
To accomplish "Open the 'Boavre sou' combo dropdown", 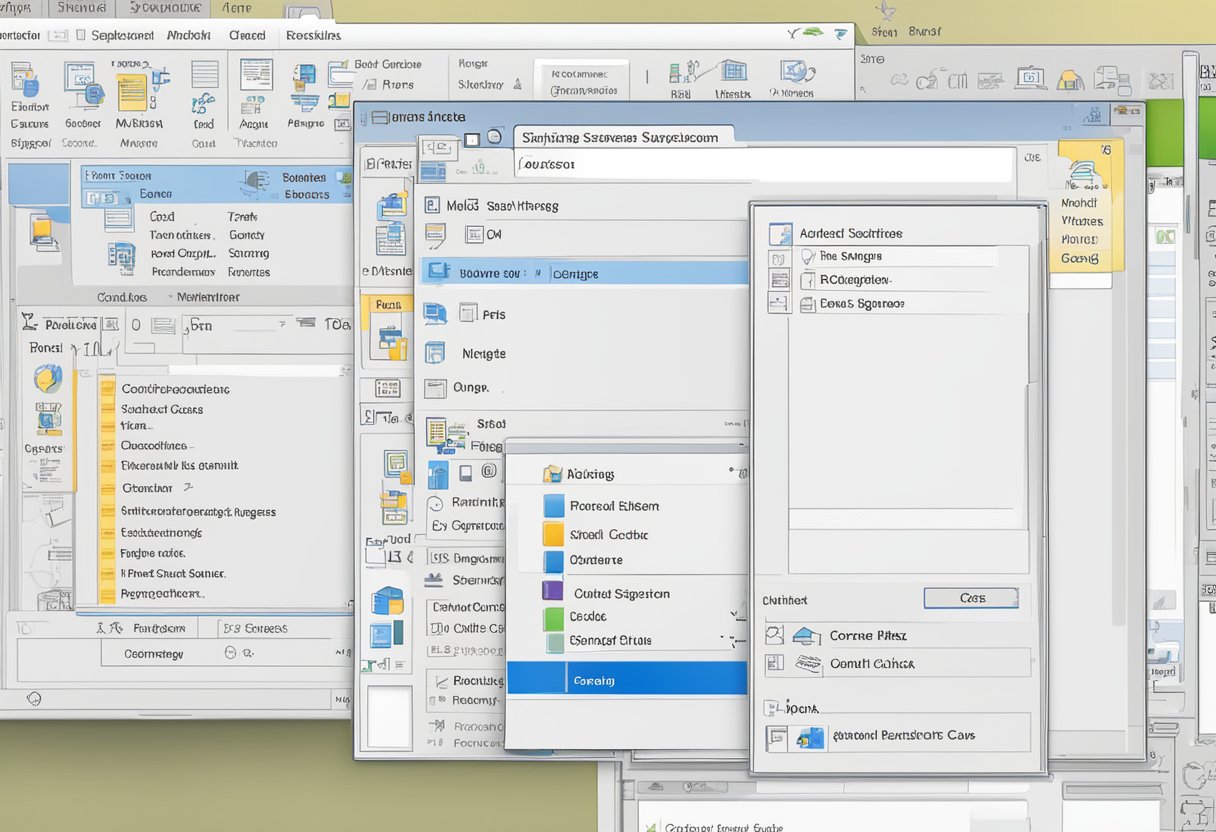I will pos(538,272).
